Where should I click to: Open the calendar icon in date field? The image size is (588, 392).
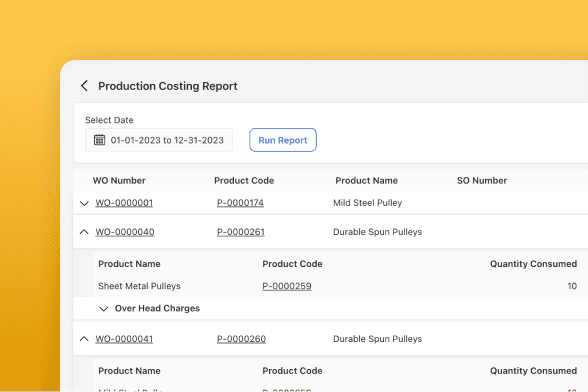coord(99,140)
